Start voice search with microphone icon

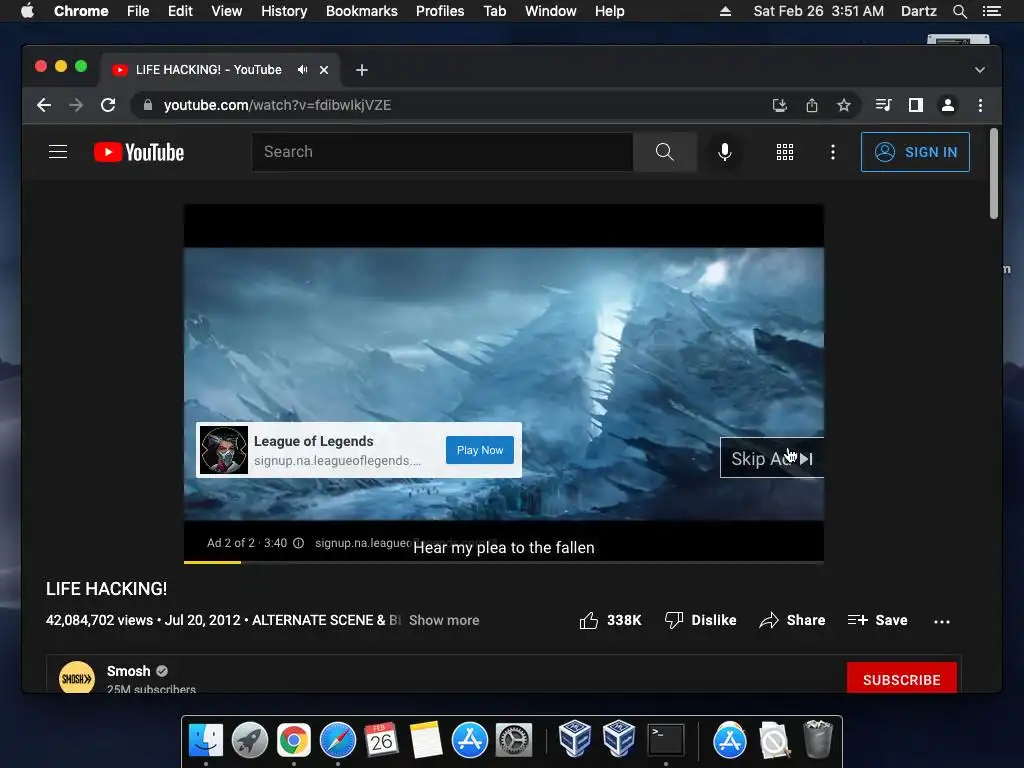(724, 152)
